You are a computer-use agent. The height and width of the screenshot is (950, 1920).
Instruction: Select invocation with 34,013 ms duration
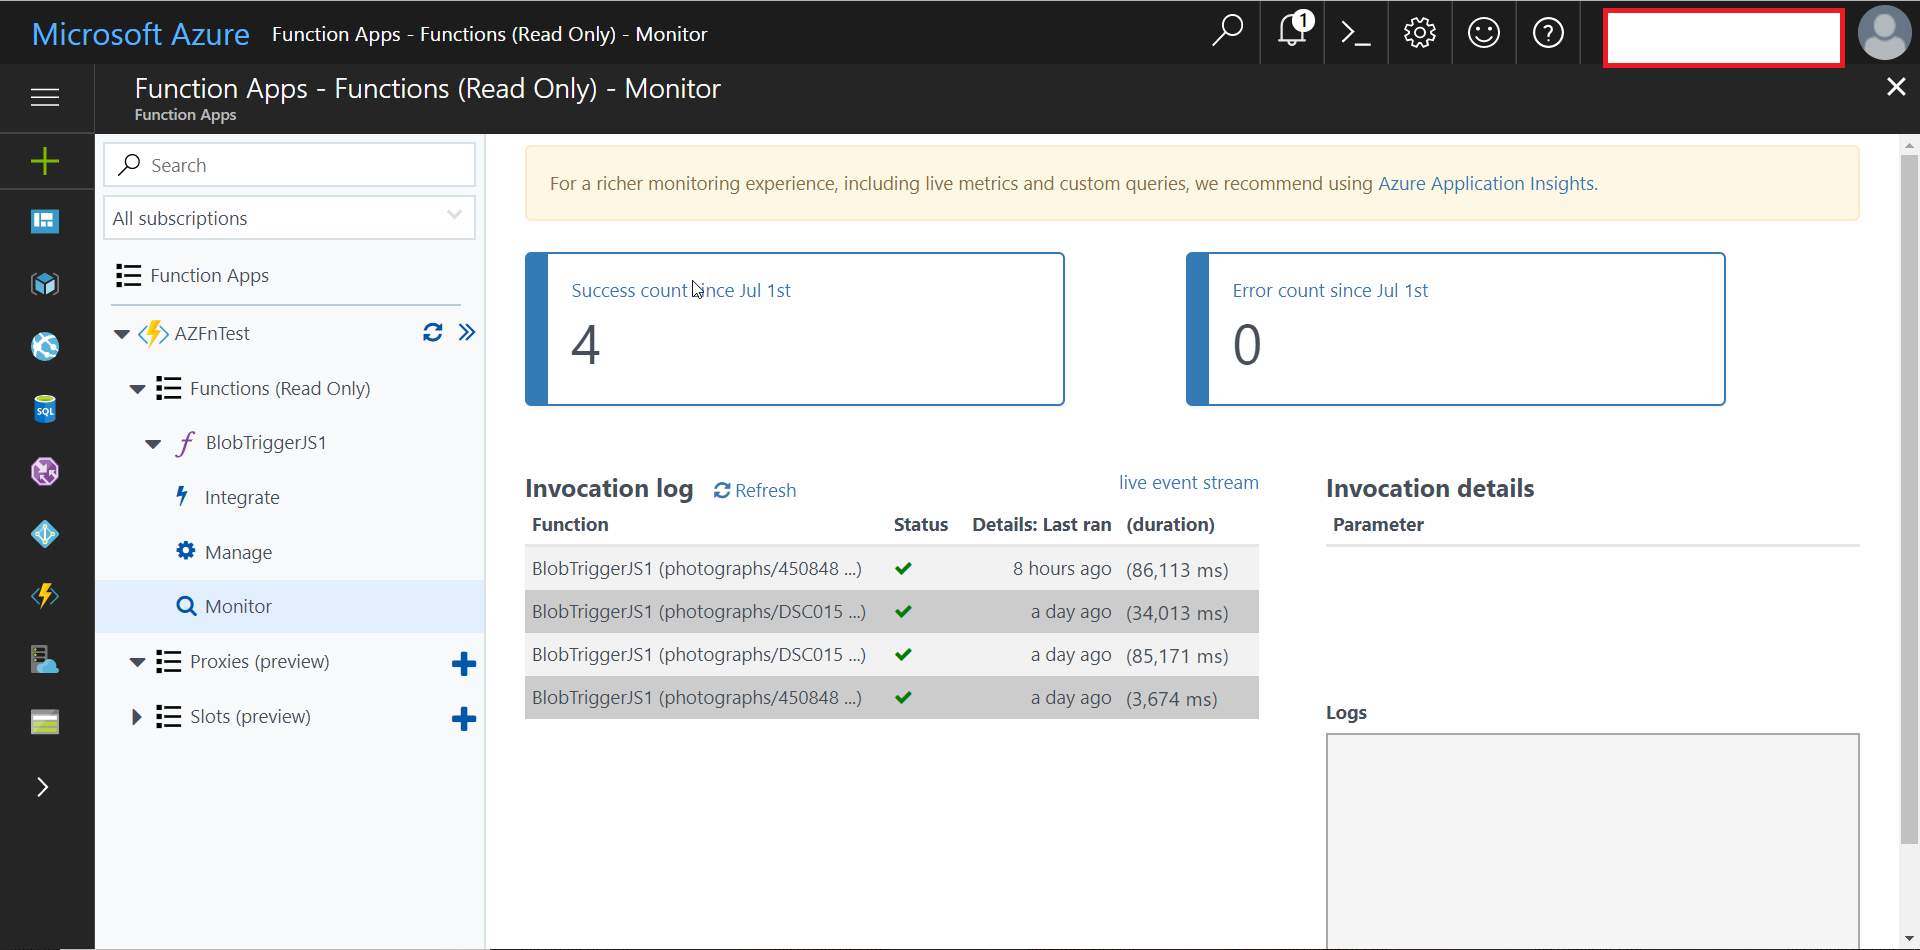892,612
